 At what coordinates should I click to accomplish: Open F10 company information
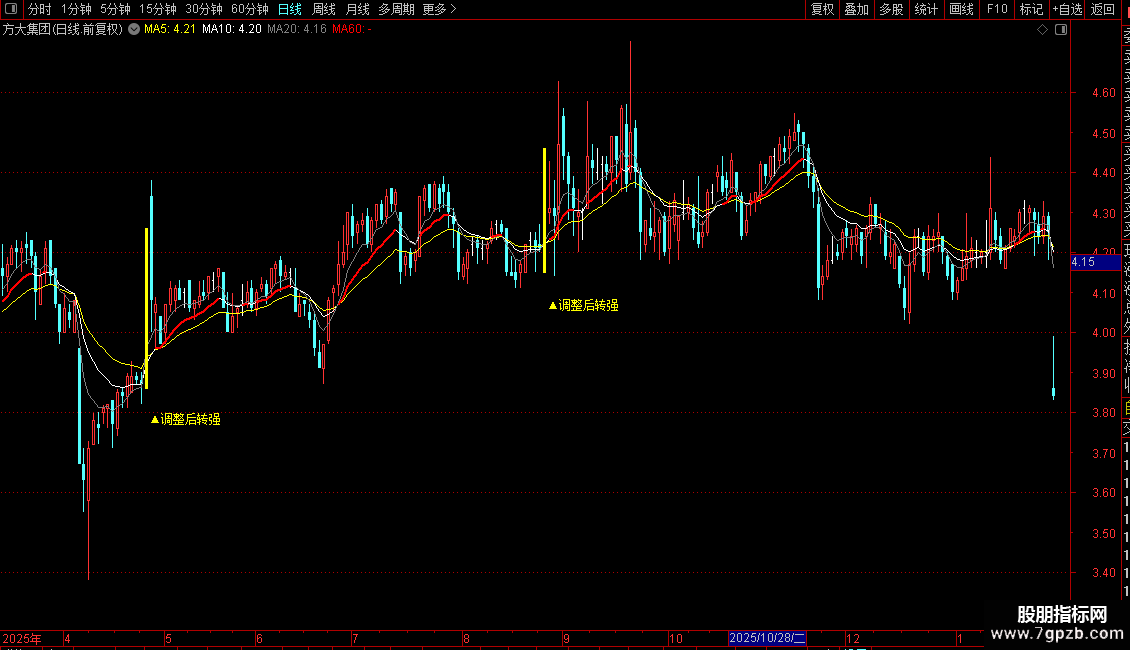997,9
